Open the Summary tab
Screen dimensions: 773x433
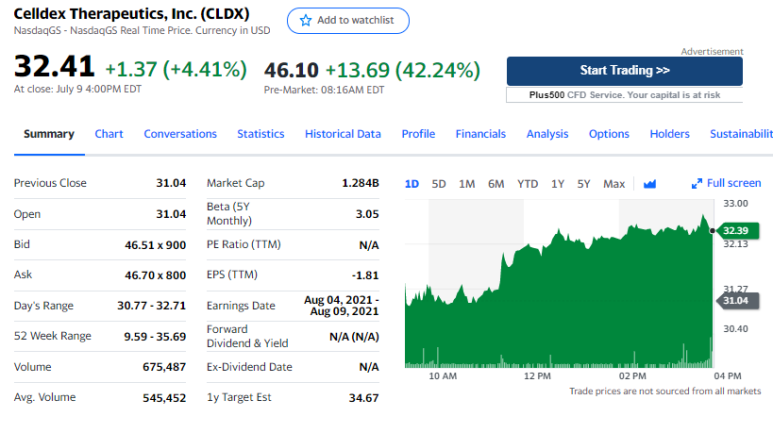pyautogui.click(x=49, y=134)
